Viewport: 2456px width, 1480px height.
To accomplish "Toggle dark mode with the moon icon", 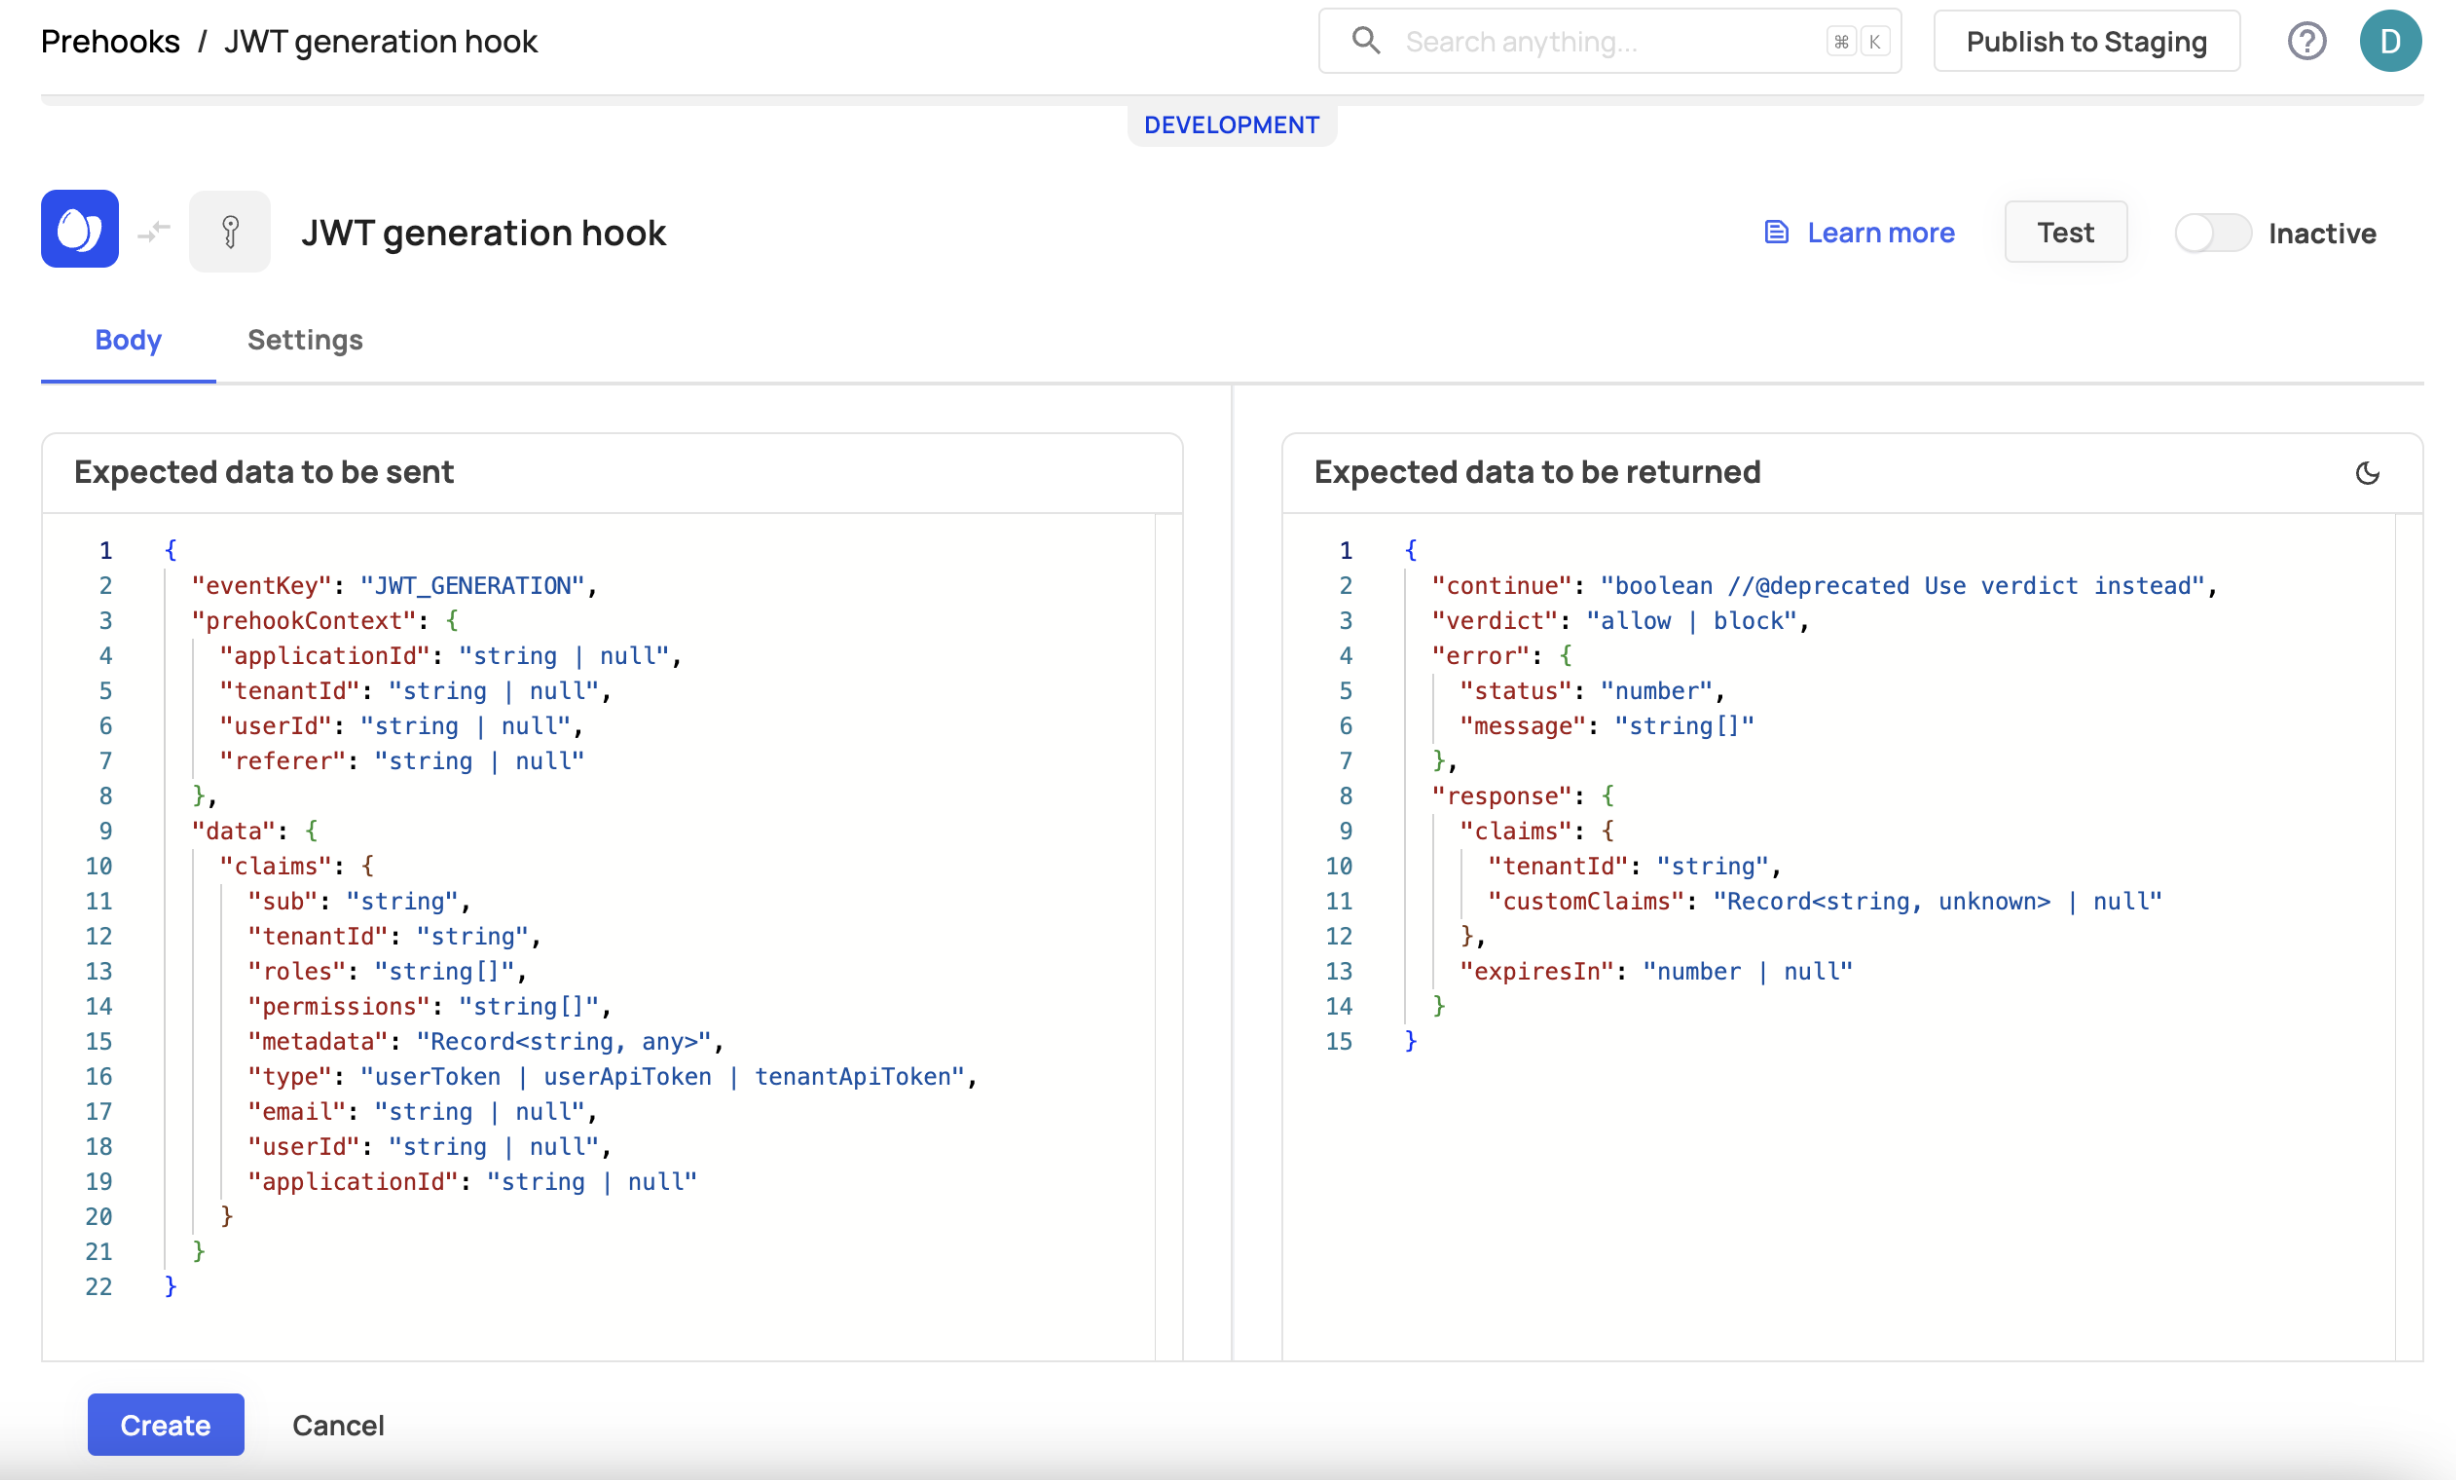I will pyautogui.click(x=2366, y=473).
